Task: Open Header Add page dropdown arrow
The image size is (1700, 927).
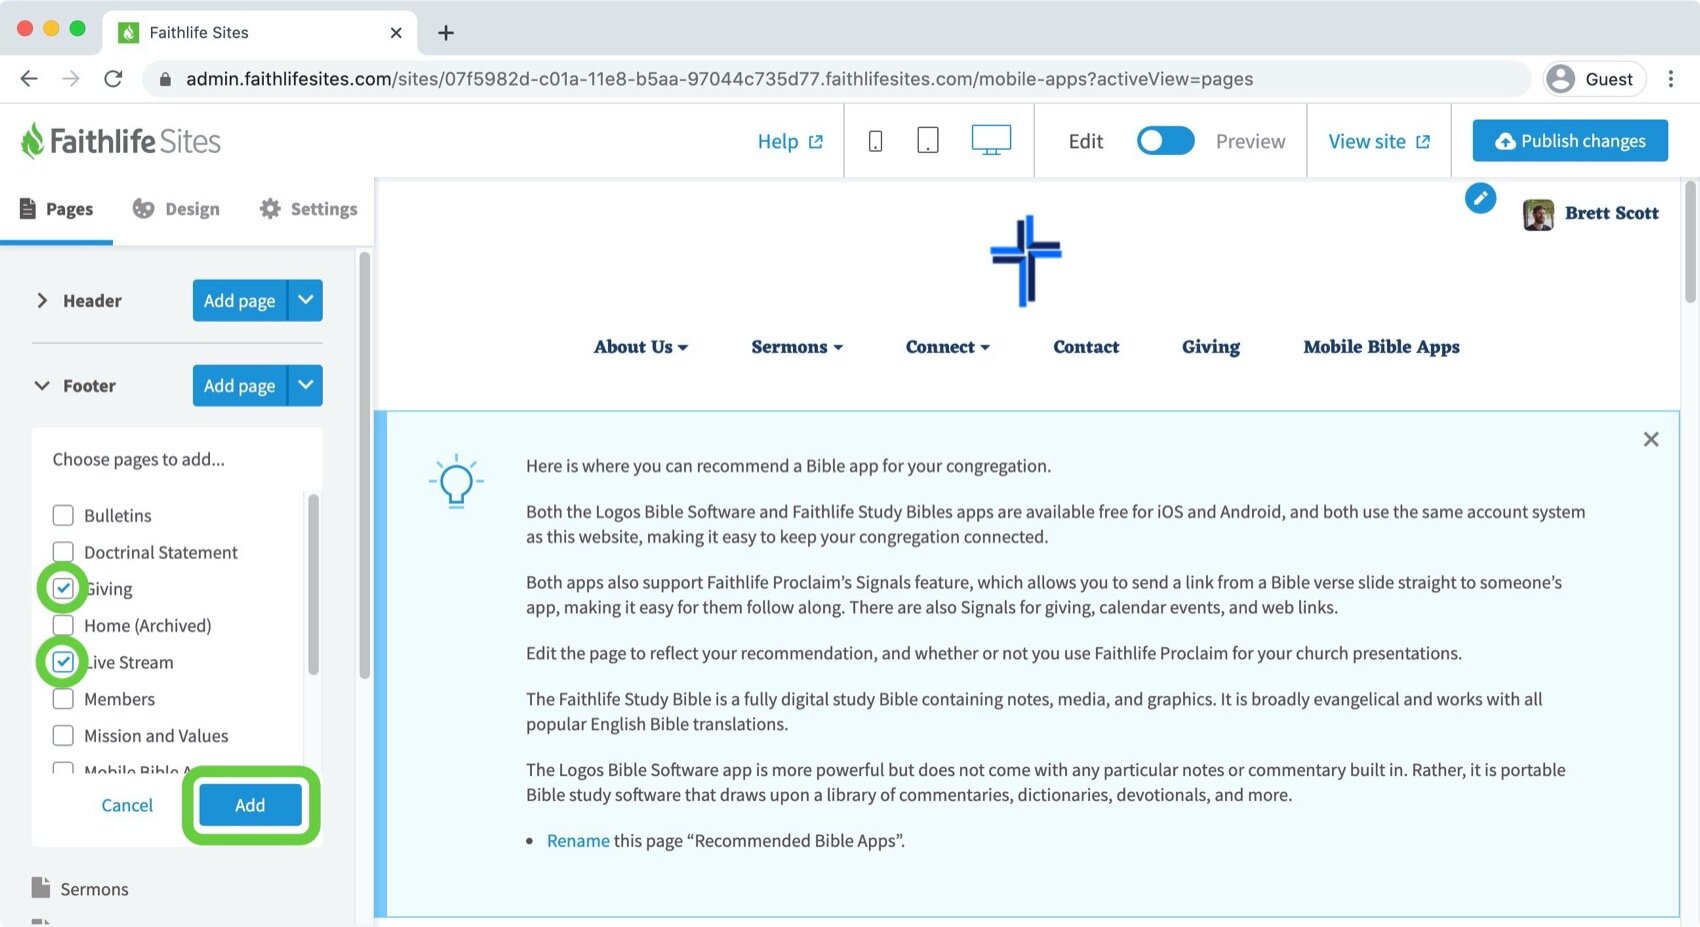Action: [x=305, y=300]
